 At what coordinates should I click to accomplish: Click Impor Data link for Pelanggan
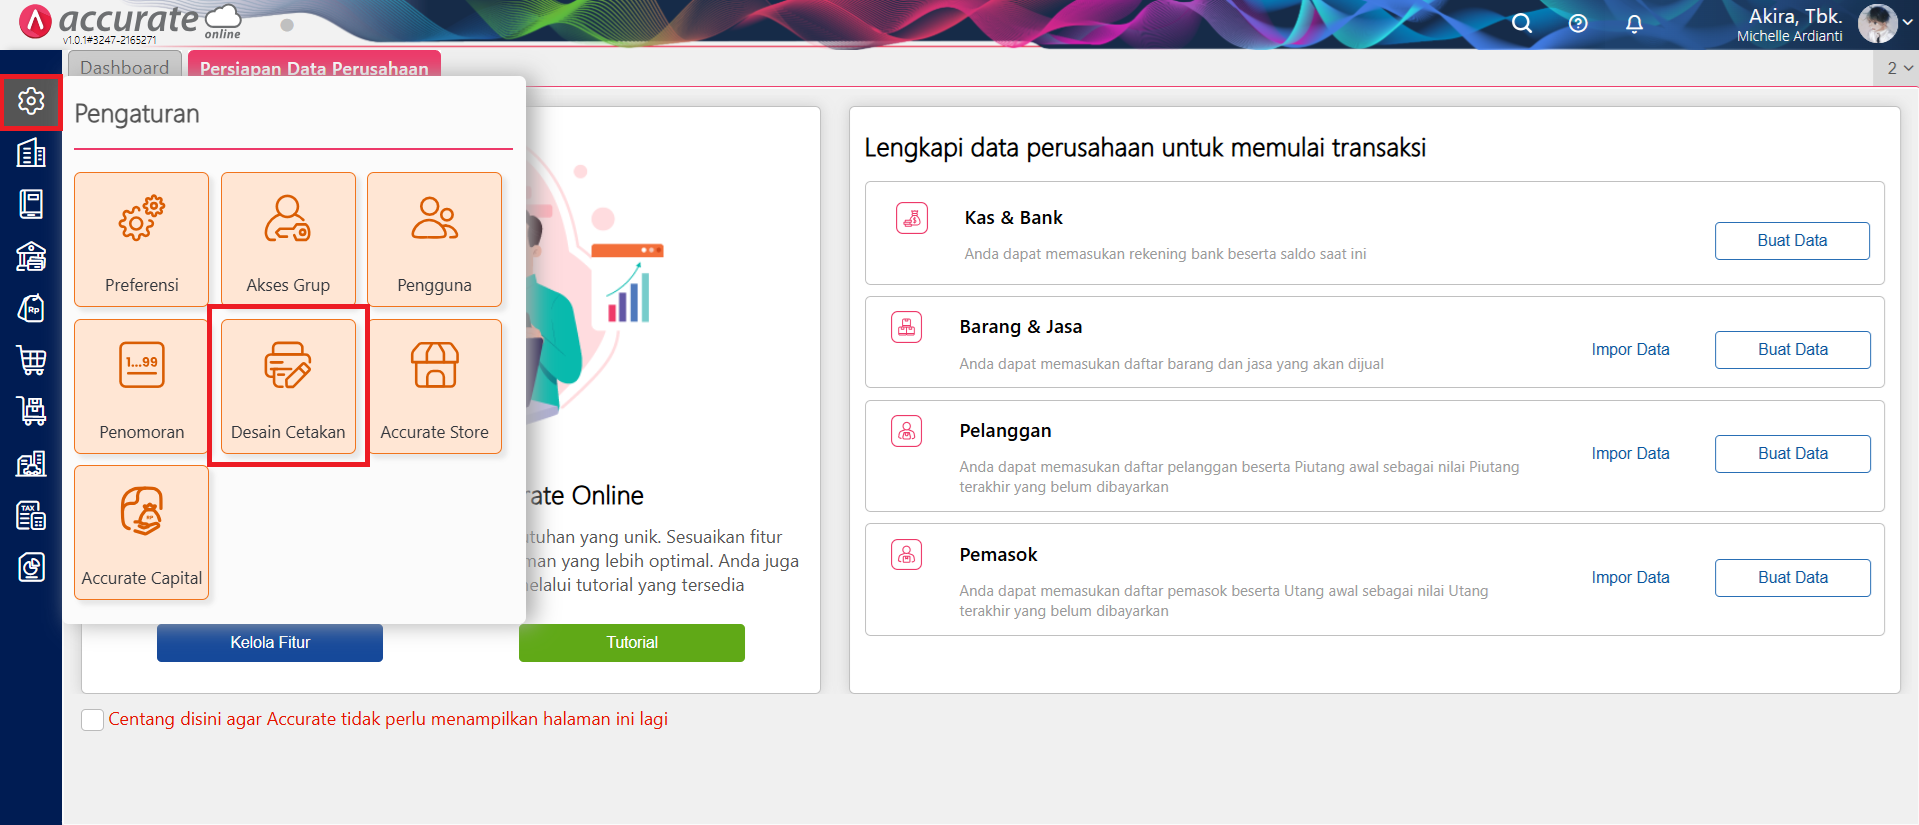(1630, 454)
